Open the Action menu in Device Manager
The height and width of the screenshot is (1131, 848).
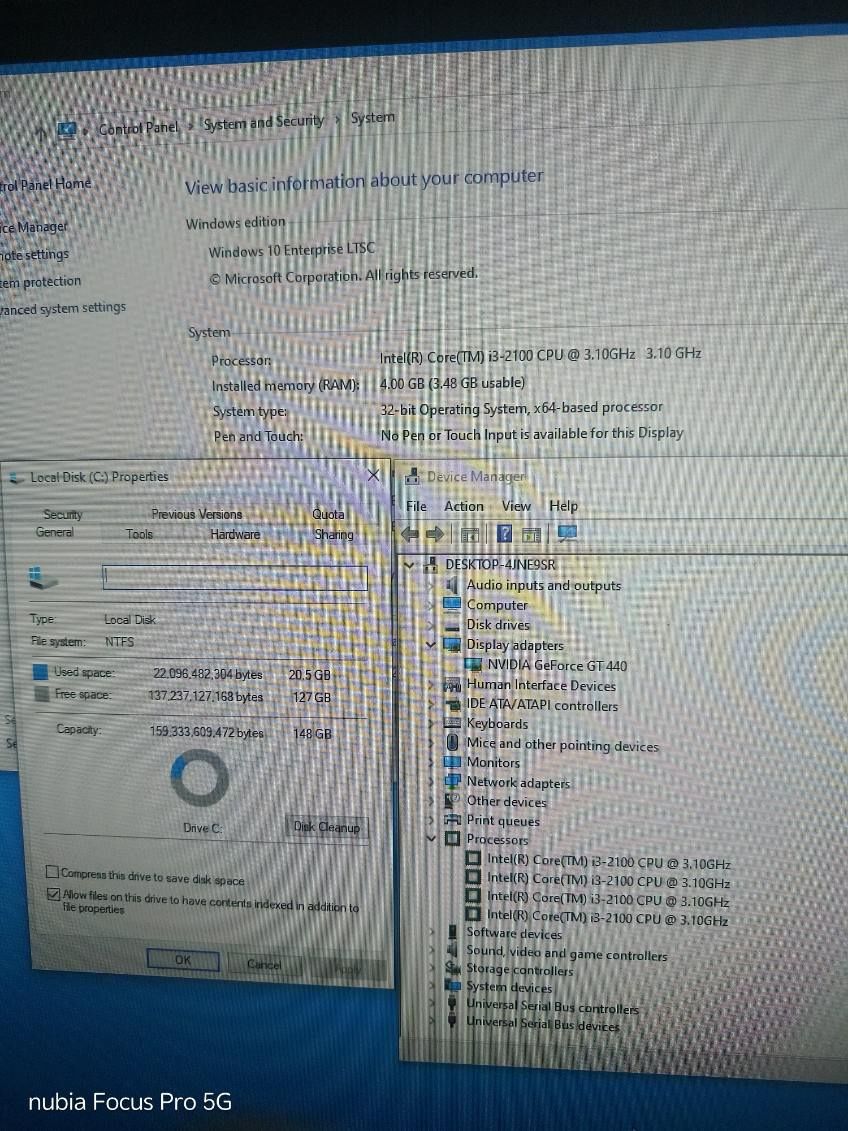point(464,506)
